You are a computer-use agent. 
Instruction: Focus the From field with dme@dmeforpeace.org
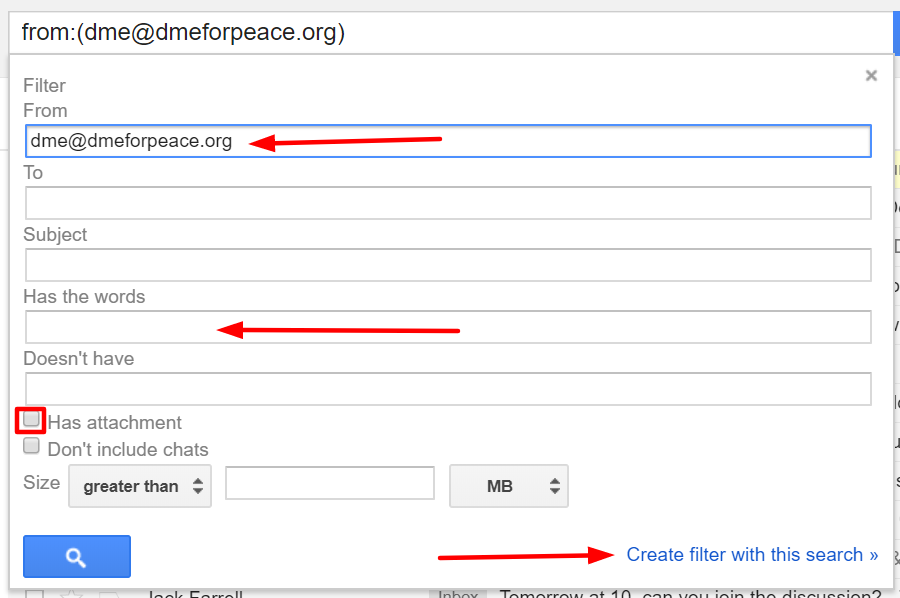point(448,141)
